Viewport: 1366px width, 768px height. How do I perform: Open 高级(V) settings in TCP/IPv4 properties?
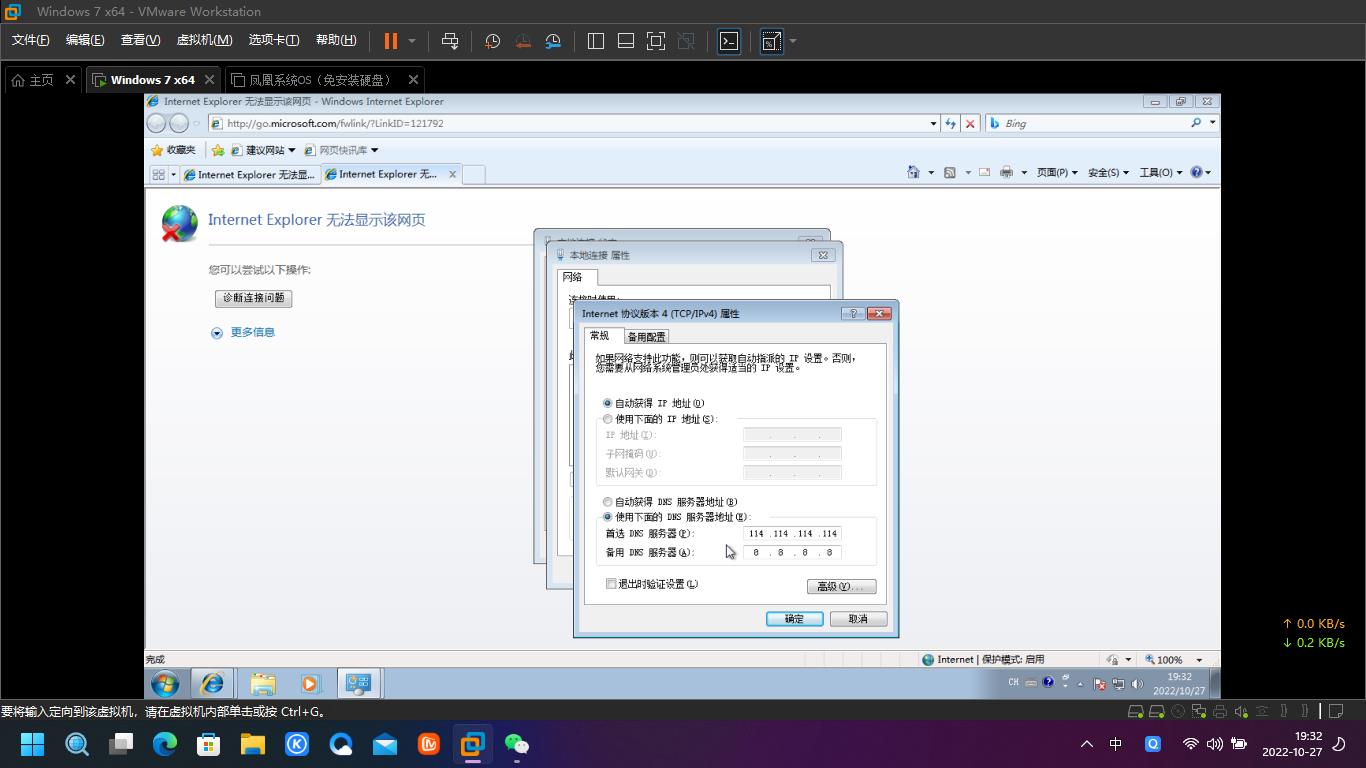tap(840, 586)
